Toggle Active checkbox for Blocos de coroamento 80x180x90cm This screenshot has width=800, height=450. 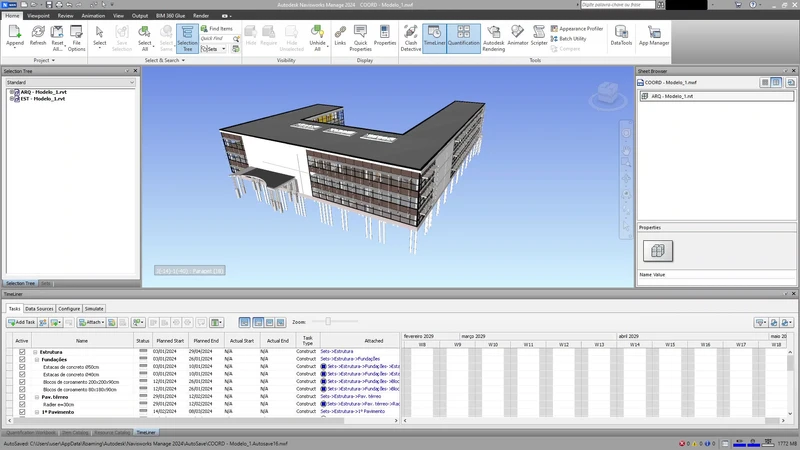point(22,389)
